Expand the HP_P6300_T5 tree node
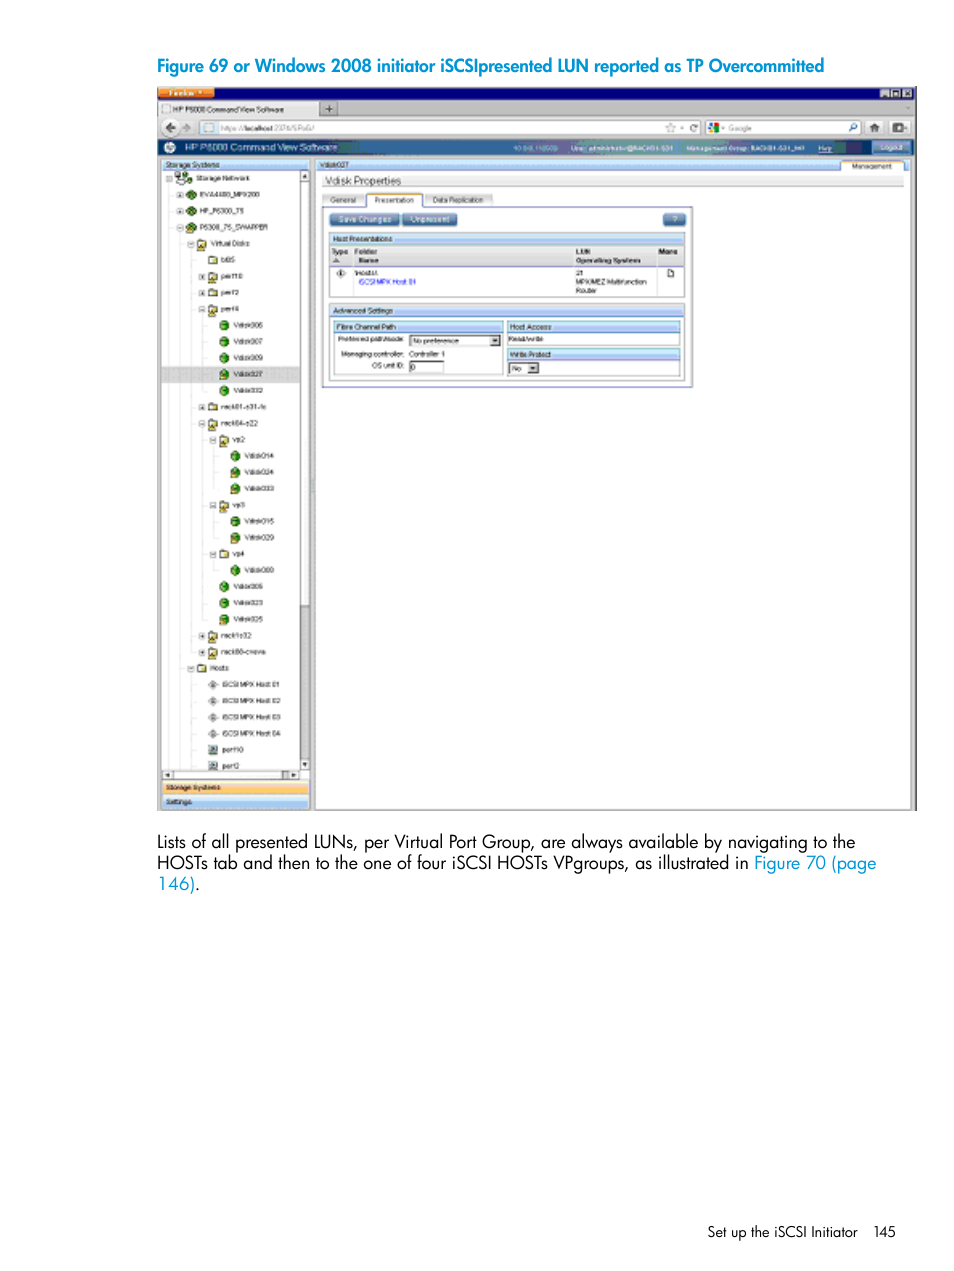This screenshot has height=1271, width=954. click(x=180, y=211)
